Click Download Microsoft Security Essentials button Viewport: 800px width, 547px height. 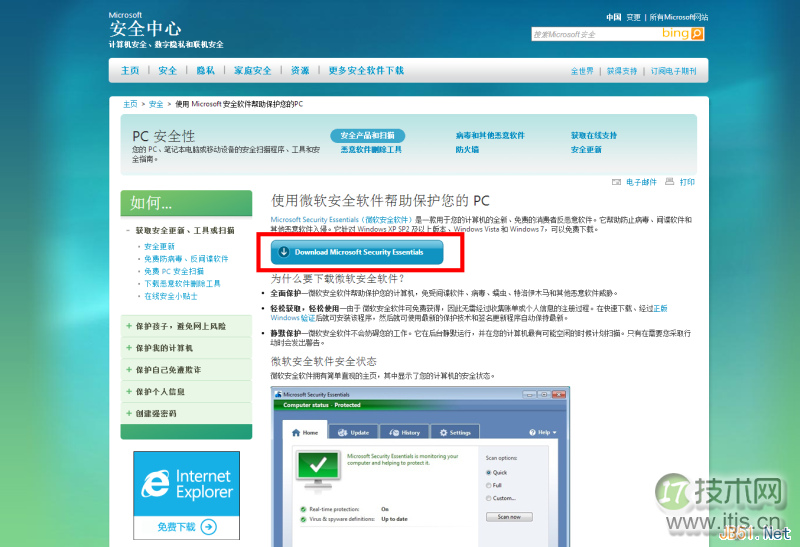point(356,252)
